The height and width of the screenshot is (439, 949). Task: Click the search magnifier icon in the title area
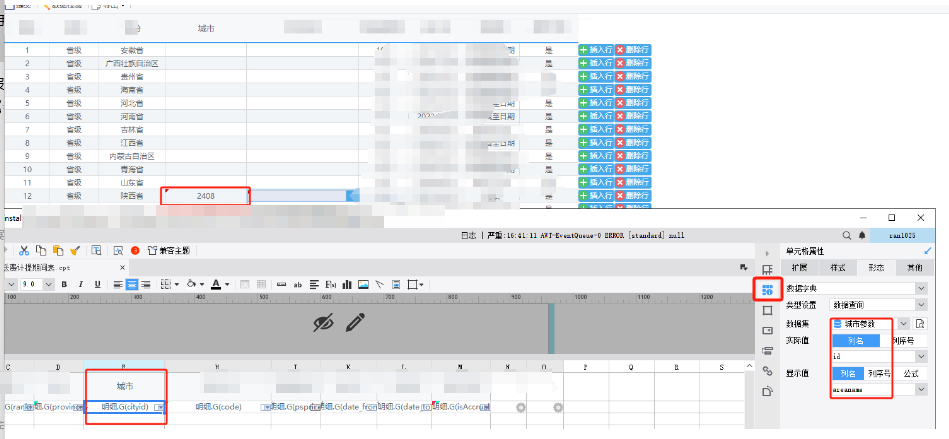point(847,235)
